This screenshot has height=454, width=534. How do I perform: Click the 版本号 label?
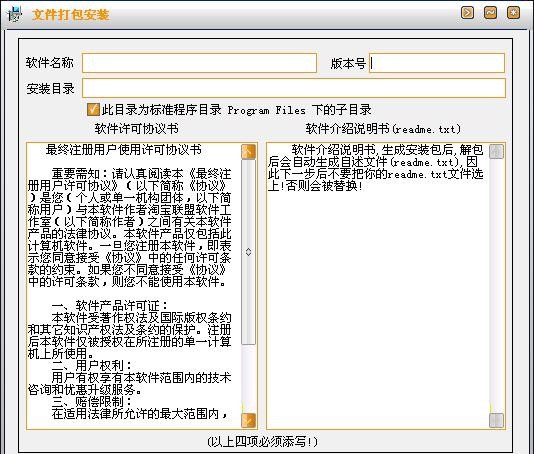pos(348,64)
